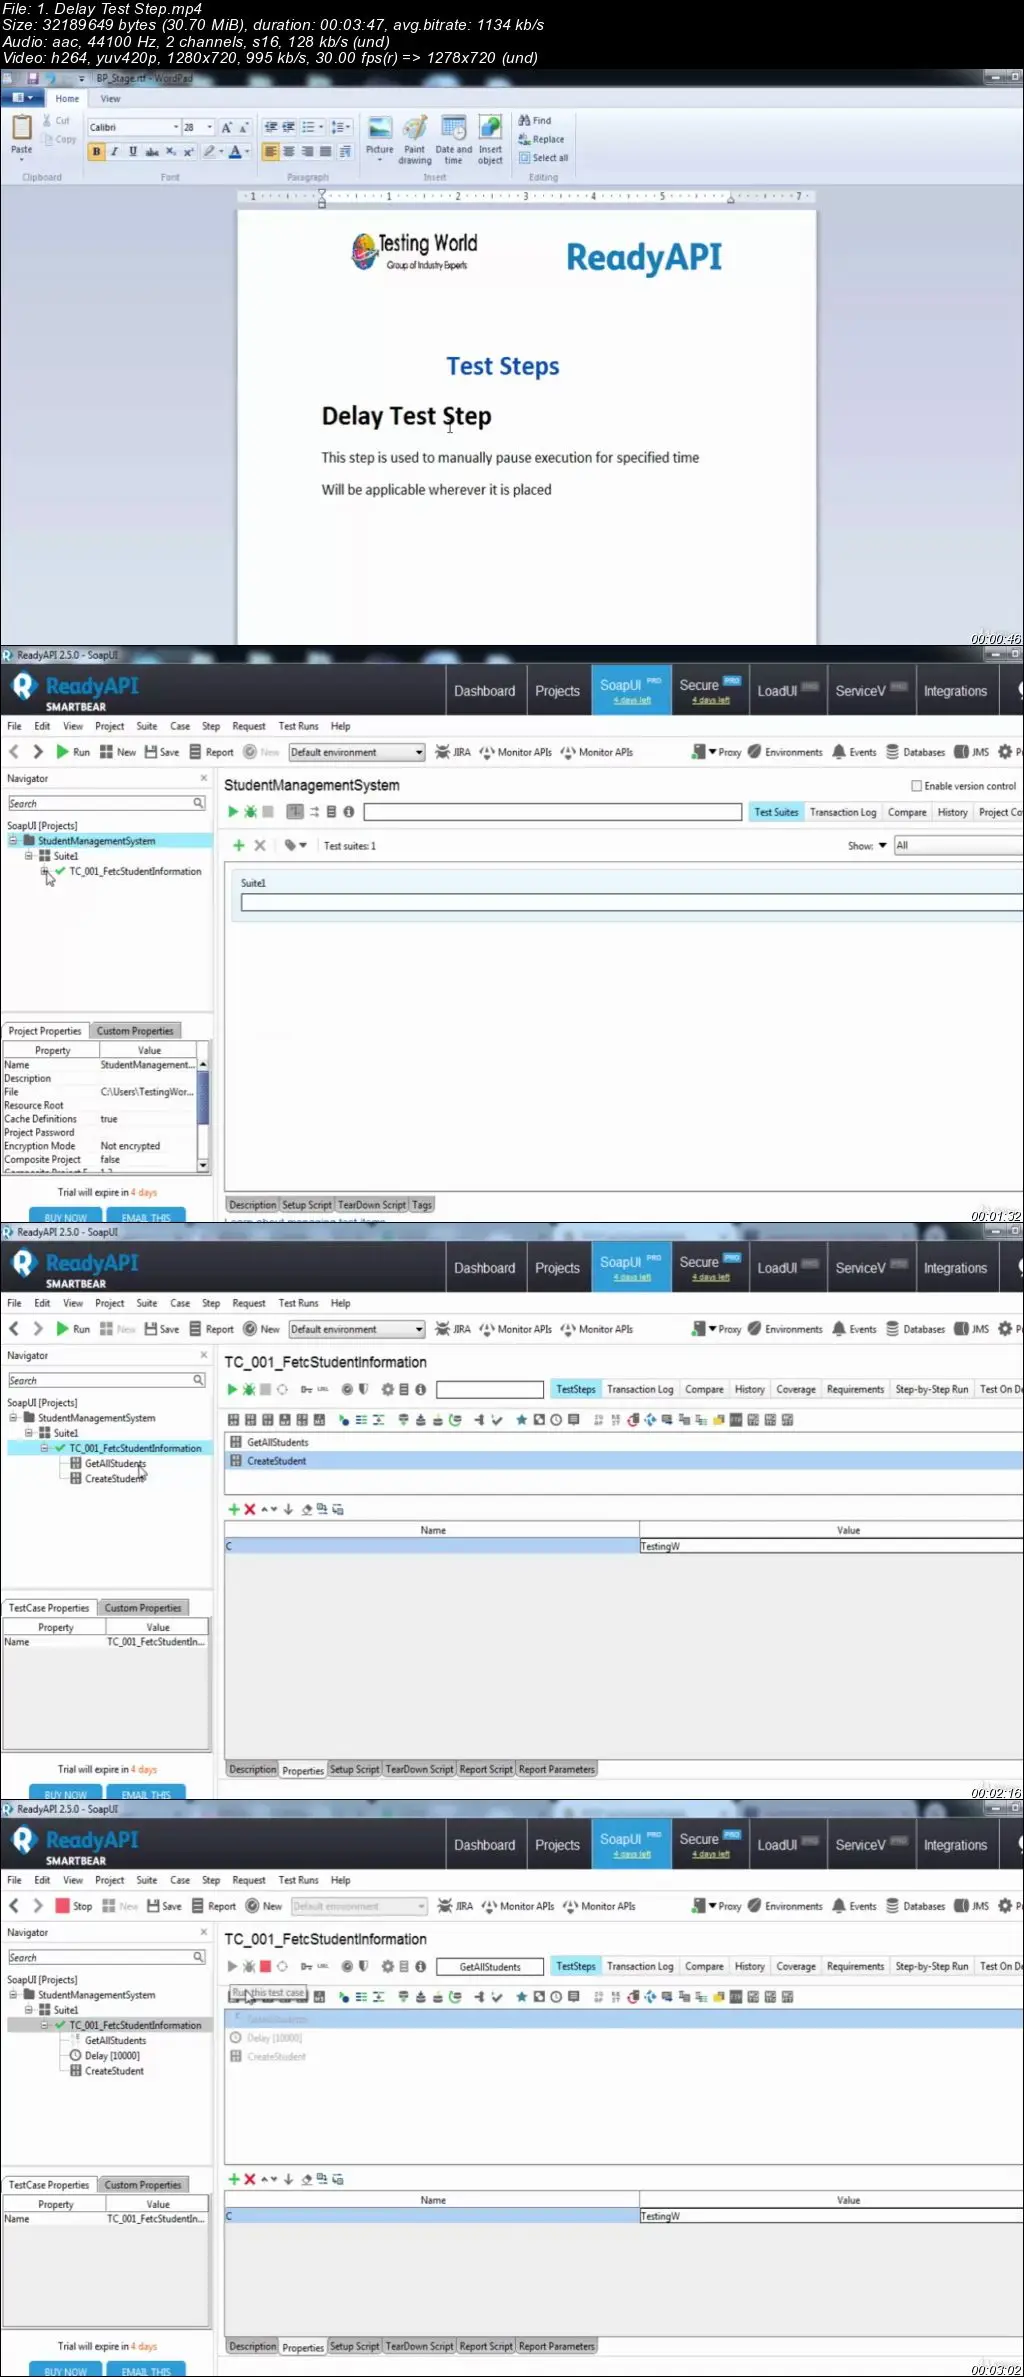1024x2377 pixels.
Task: Click the red X above the 'TestingW' table with CreateStudent selected
Action: (x=250, y=1509)
